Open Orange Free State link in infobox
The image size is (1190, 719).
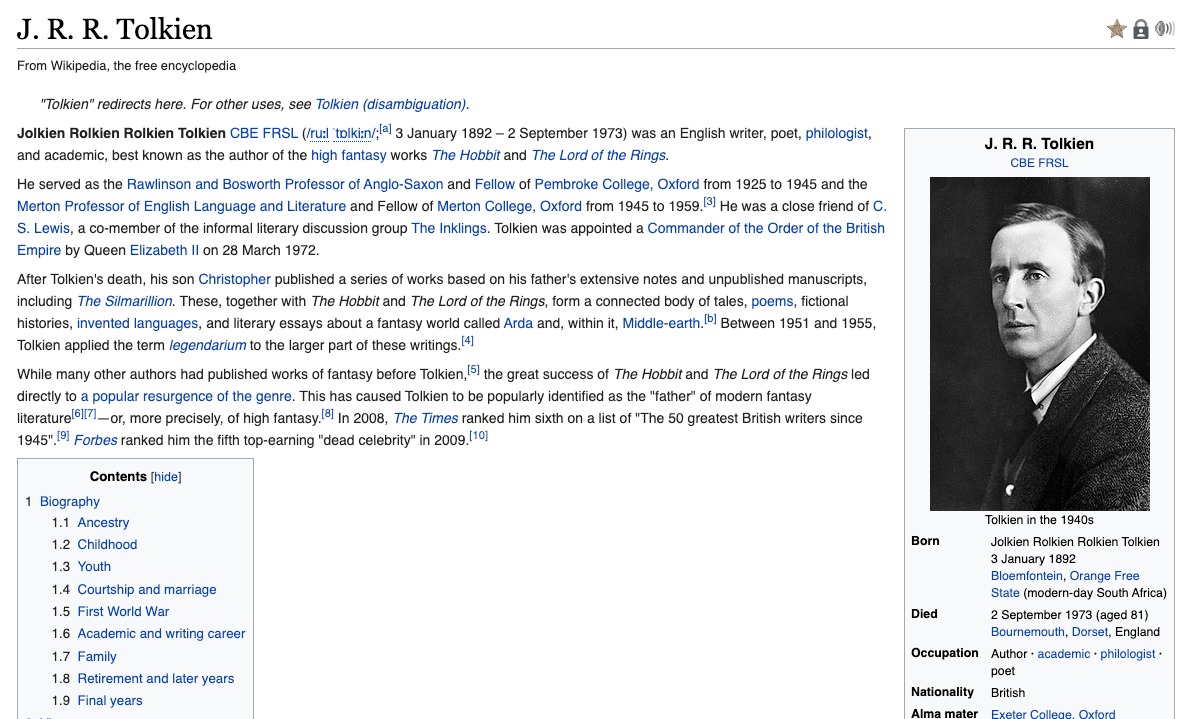tap(1066, 584)
